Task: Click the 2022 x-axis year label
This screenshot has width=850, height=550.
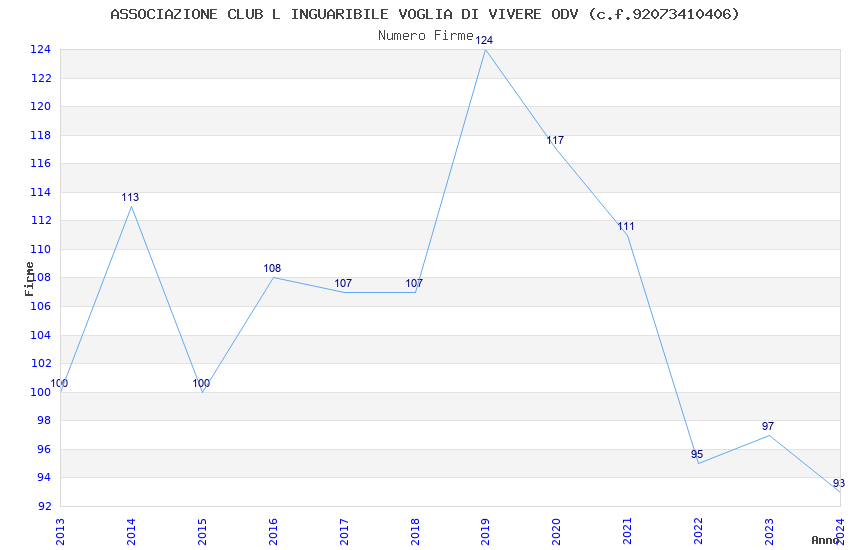Action: (699, 532)
